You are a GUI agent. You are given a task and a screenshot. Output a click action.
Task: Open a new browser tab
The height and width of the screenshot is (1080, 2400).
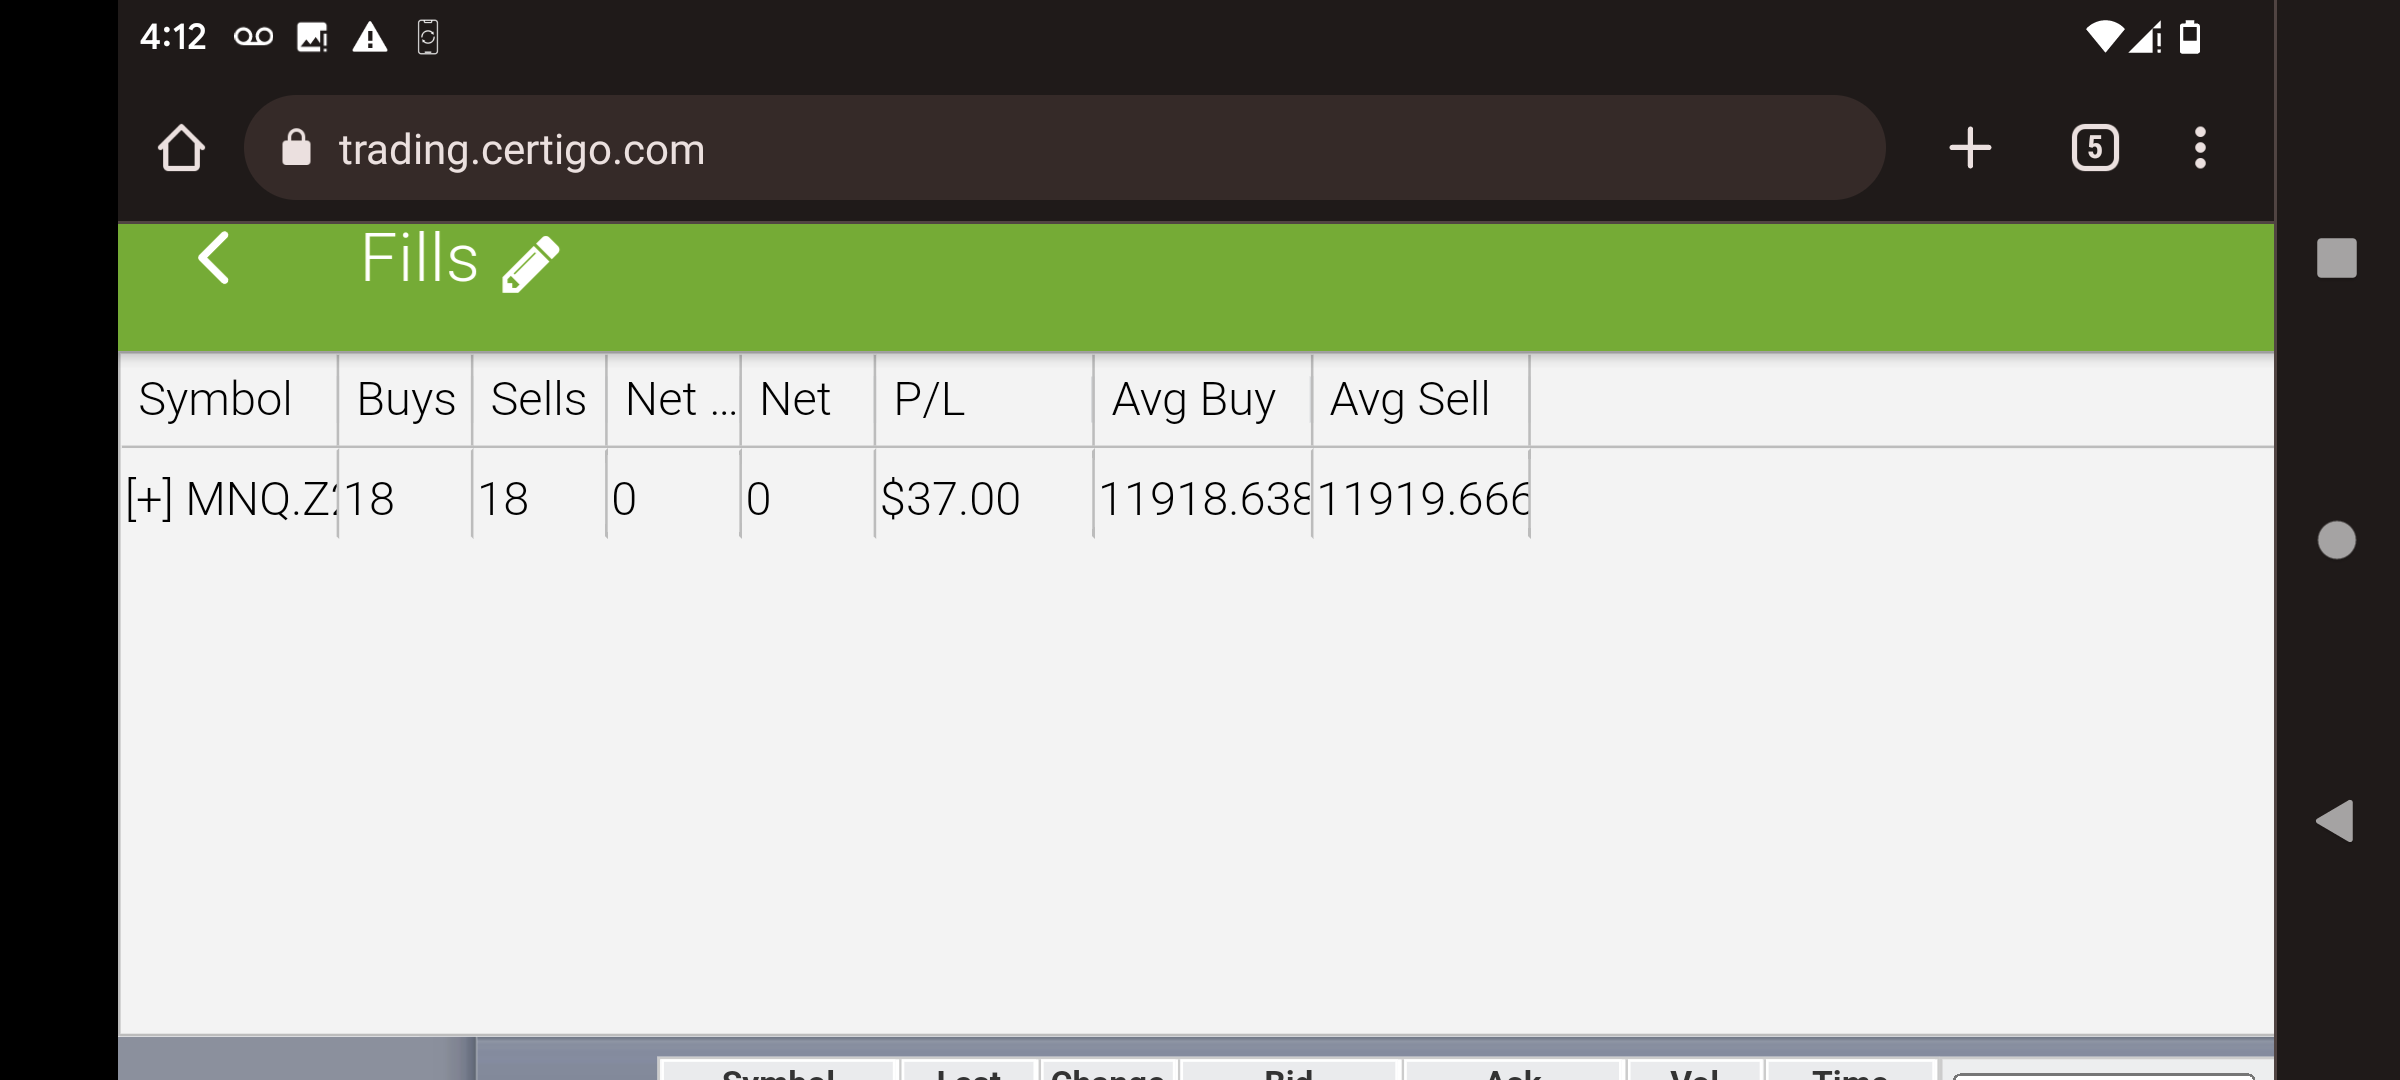coord(1970,148)
